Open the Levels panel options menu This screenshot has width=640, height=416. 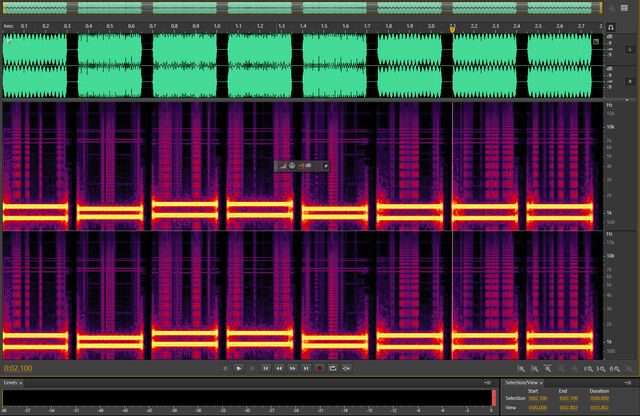point(487,383)
